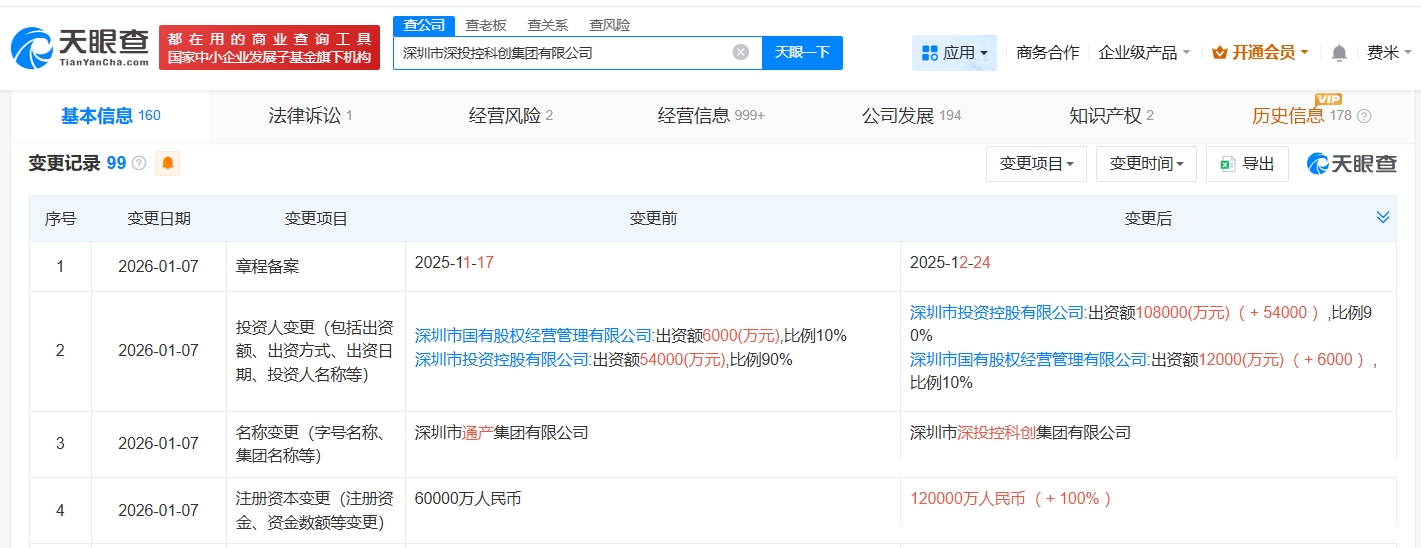Open the 应用 apps dropdown
Image resolution: width=1421 pixels, height=548 pixels.
pos(954,53)
